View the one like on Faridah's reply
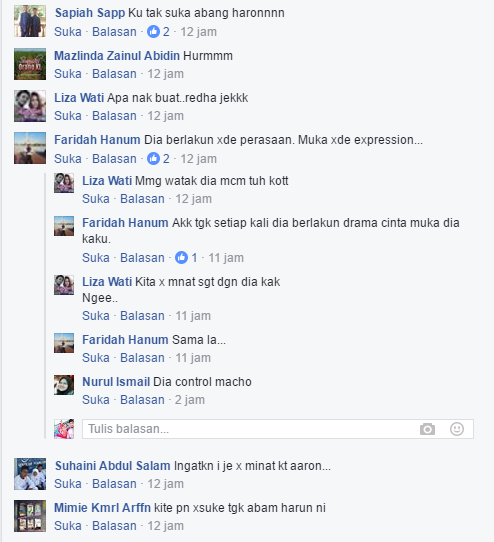This screenshot has width=494, height=542. pos(186,258)
